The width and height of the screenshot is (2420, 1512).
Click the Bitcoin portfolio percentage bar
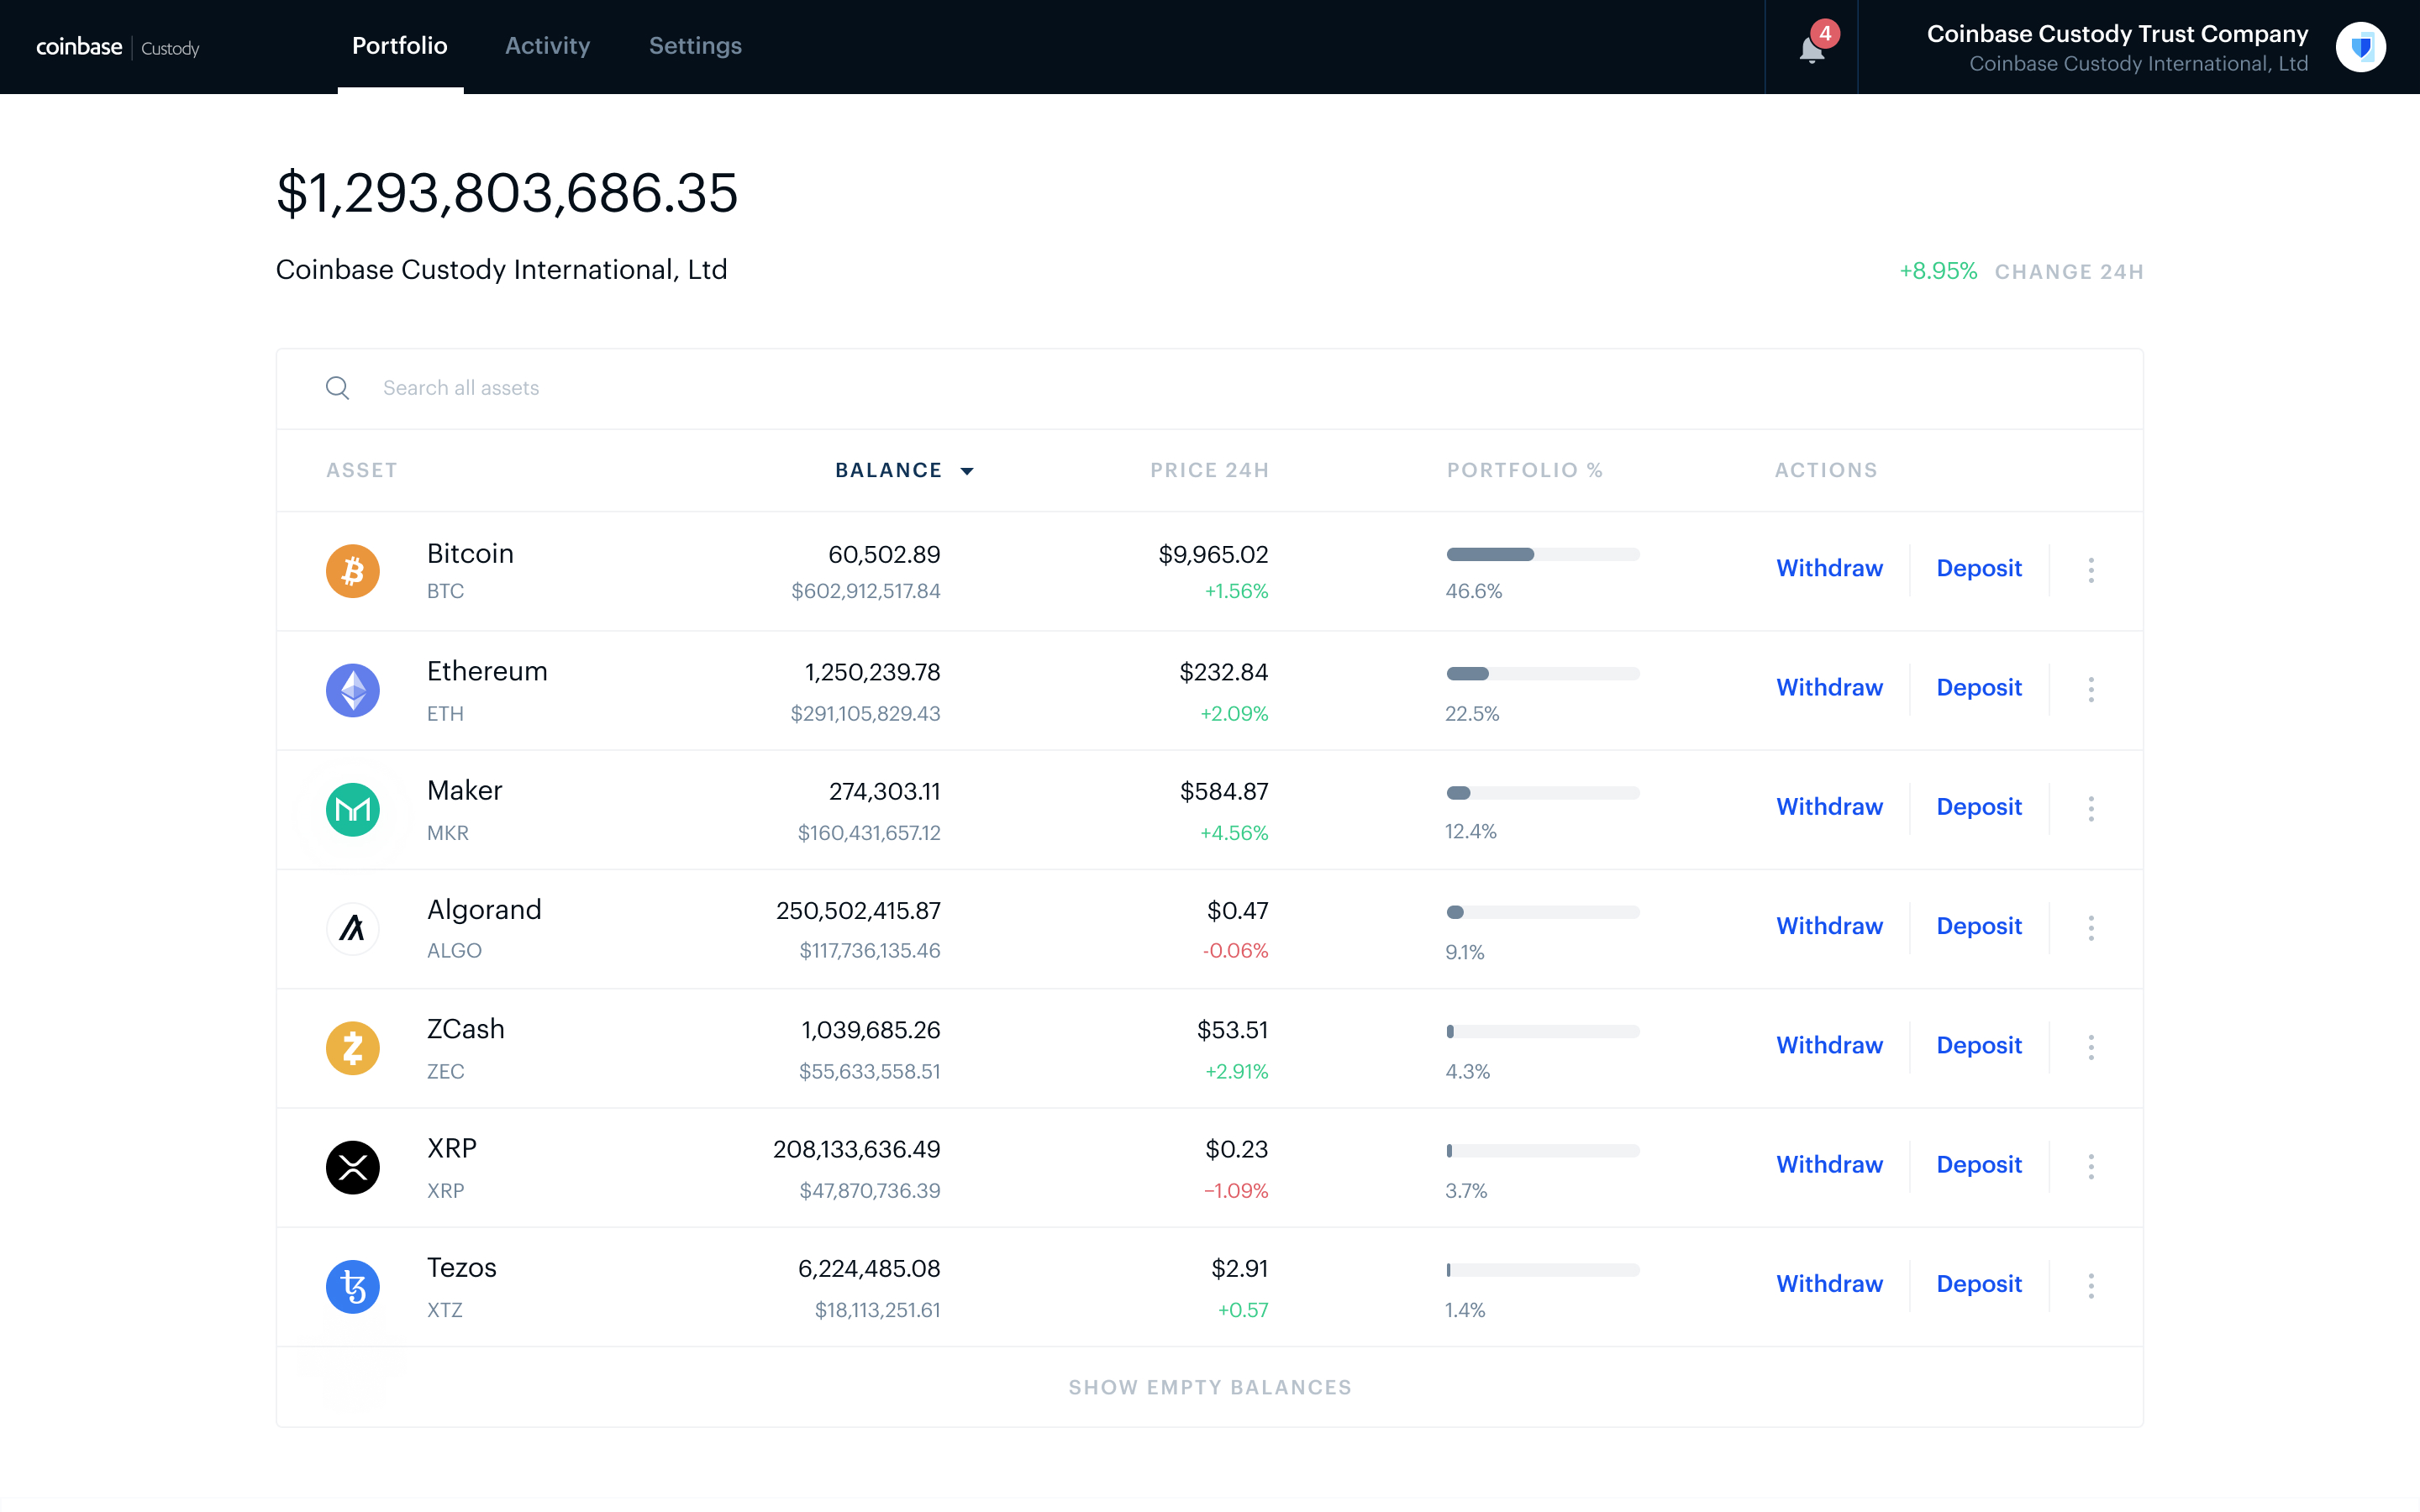[x=1542, y=555]
